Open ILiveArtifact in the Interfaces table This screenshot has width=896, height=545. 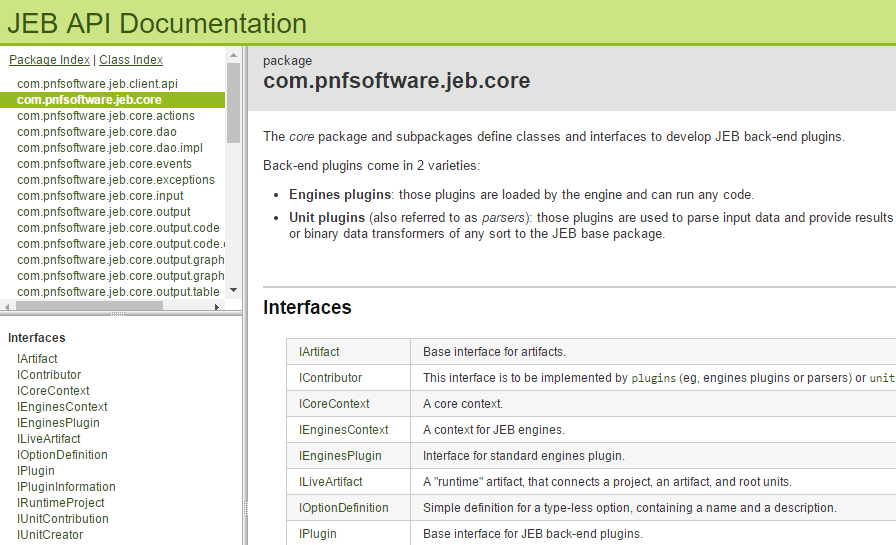click(330, 482)
